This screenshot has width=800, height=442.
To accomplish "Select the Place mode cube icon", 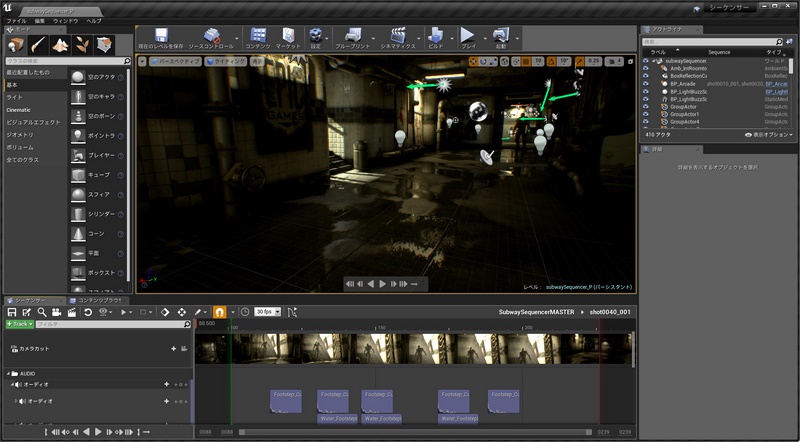I will pyautogui.click(x=16, y=45).
